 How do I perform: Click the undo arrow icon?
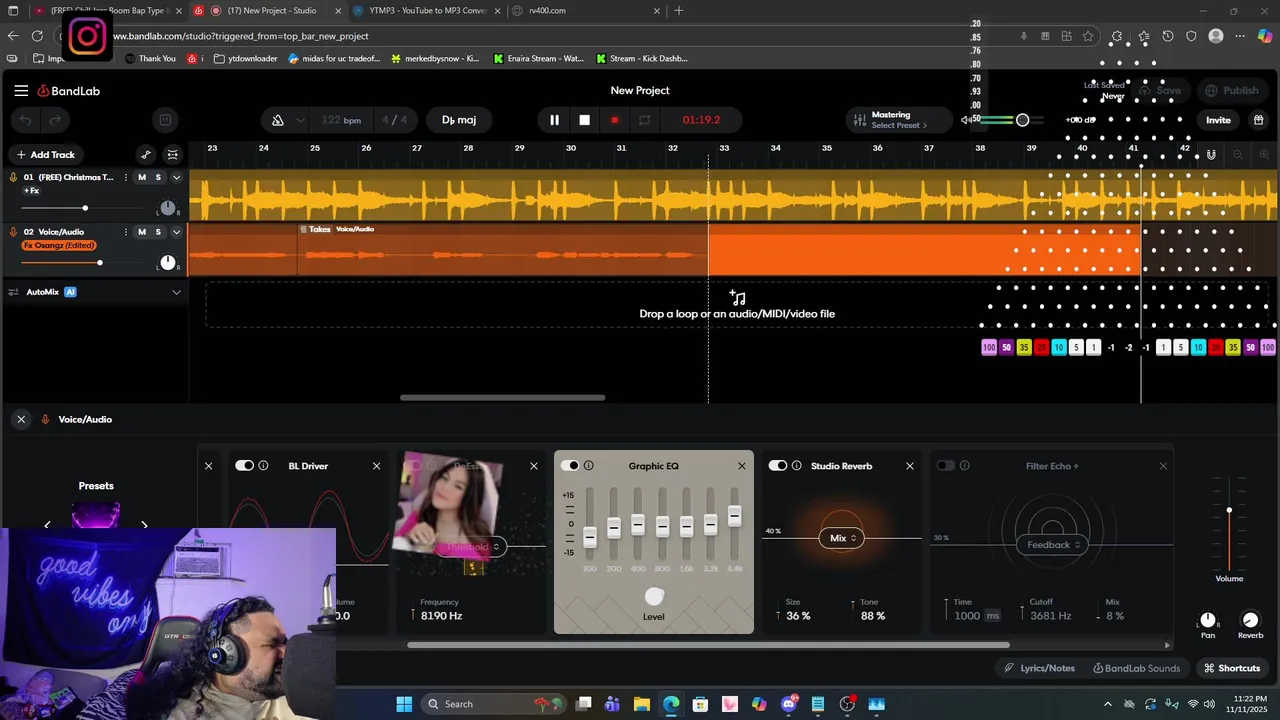[x=27, y=120]
